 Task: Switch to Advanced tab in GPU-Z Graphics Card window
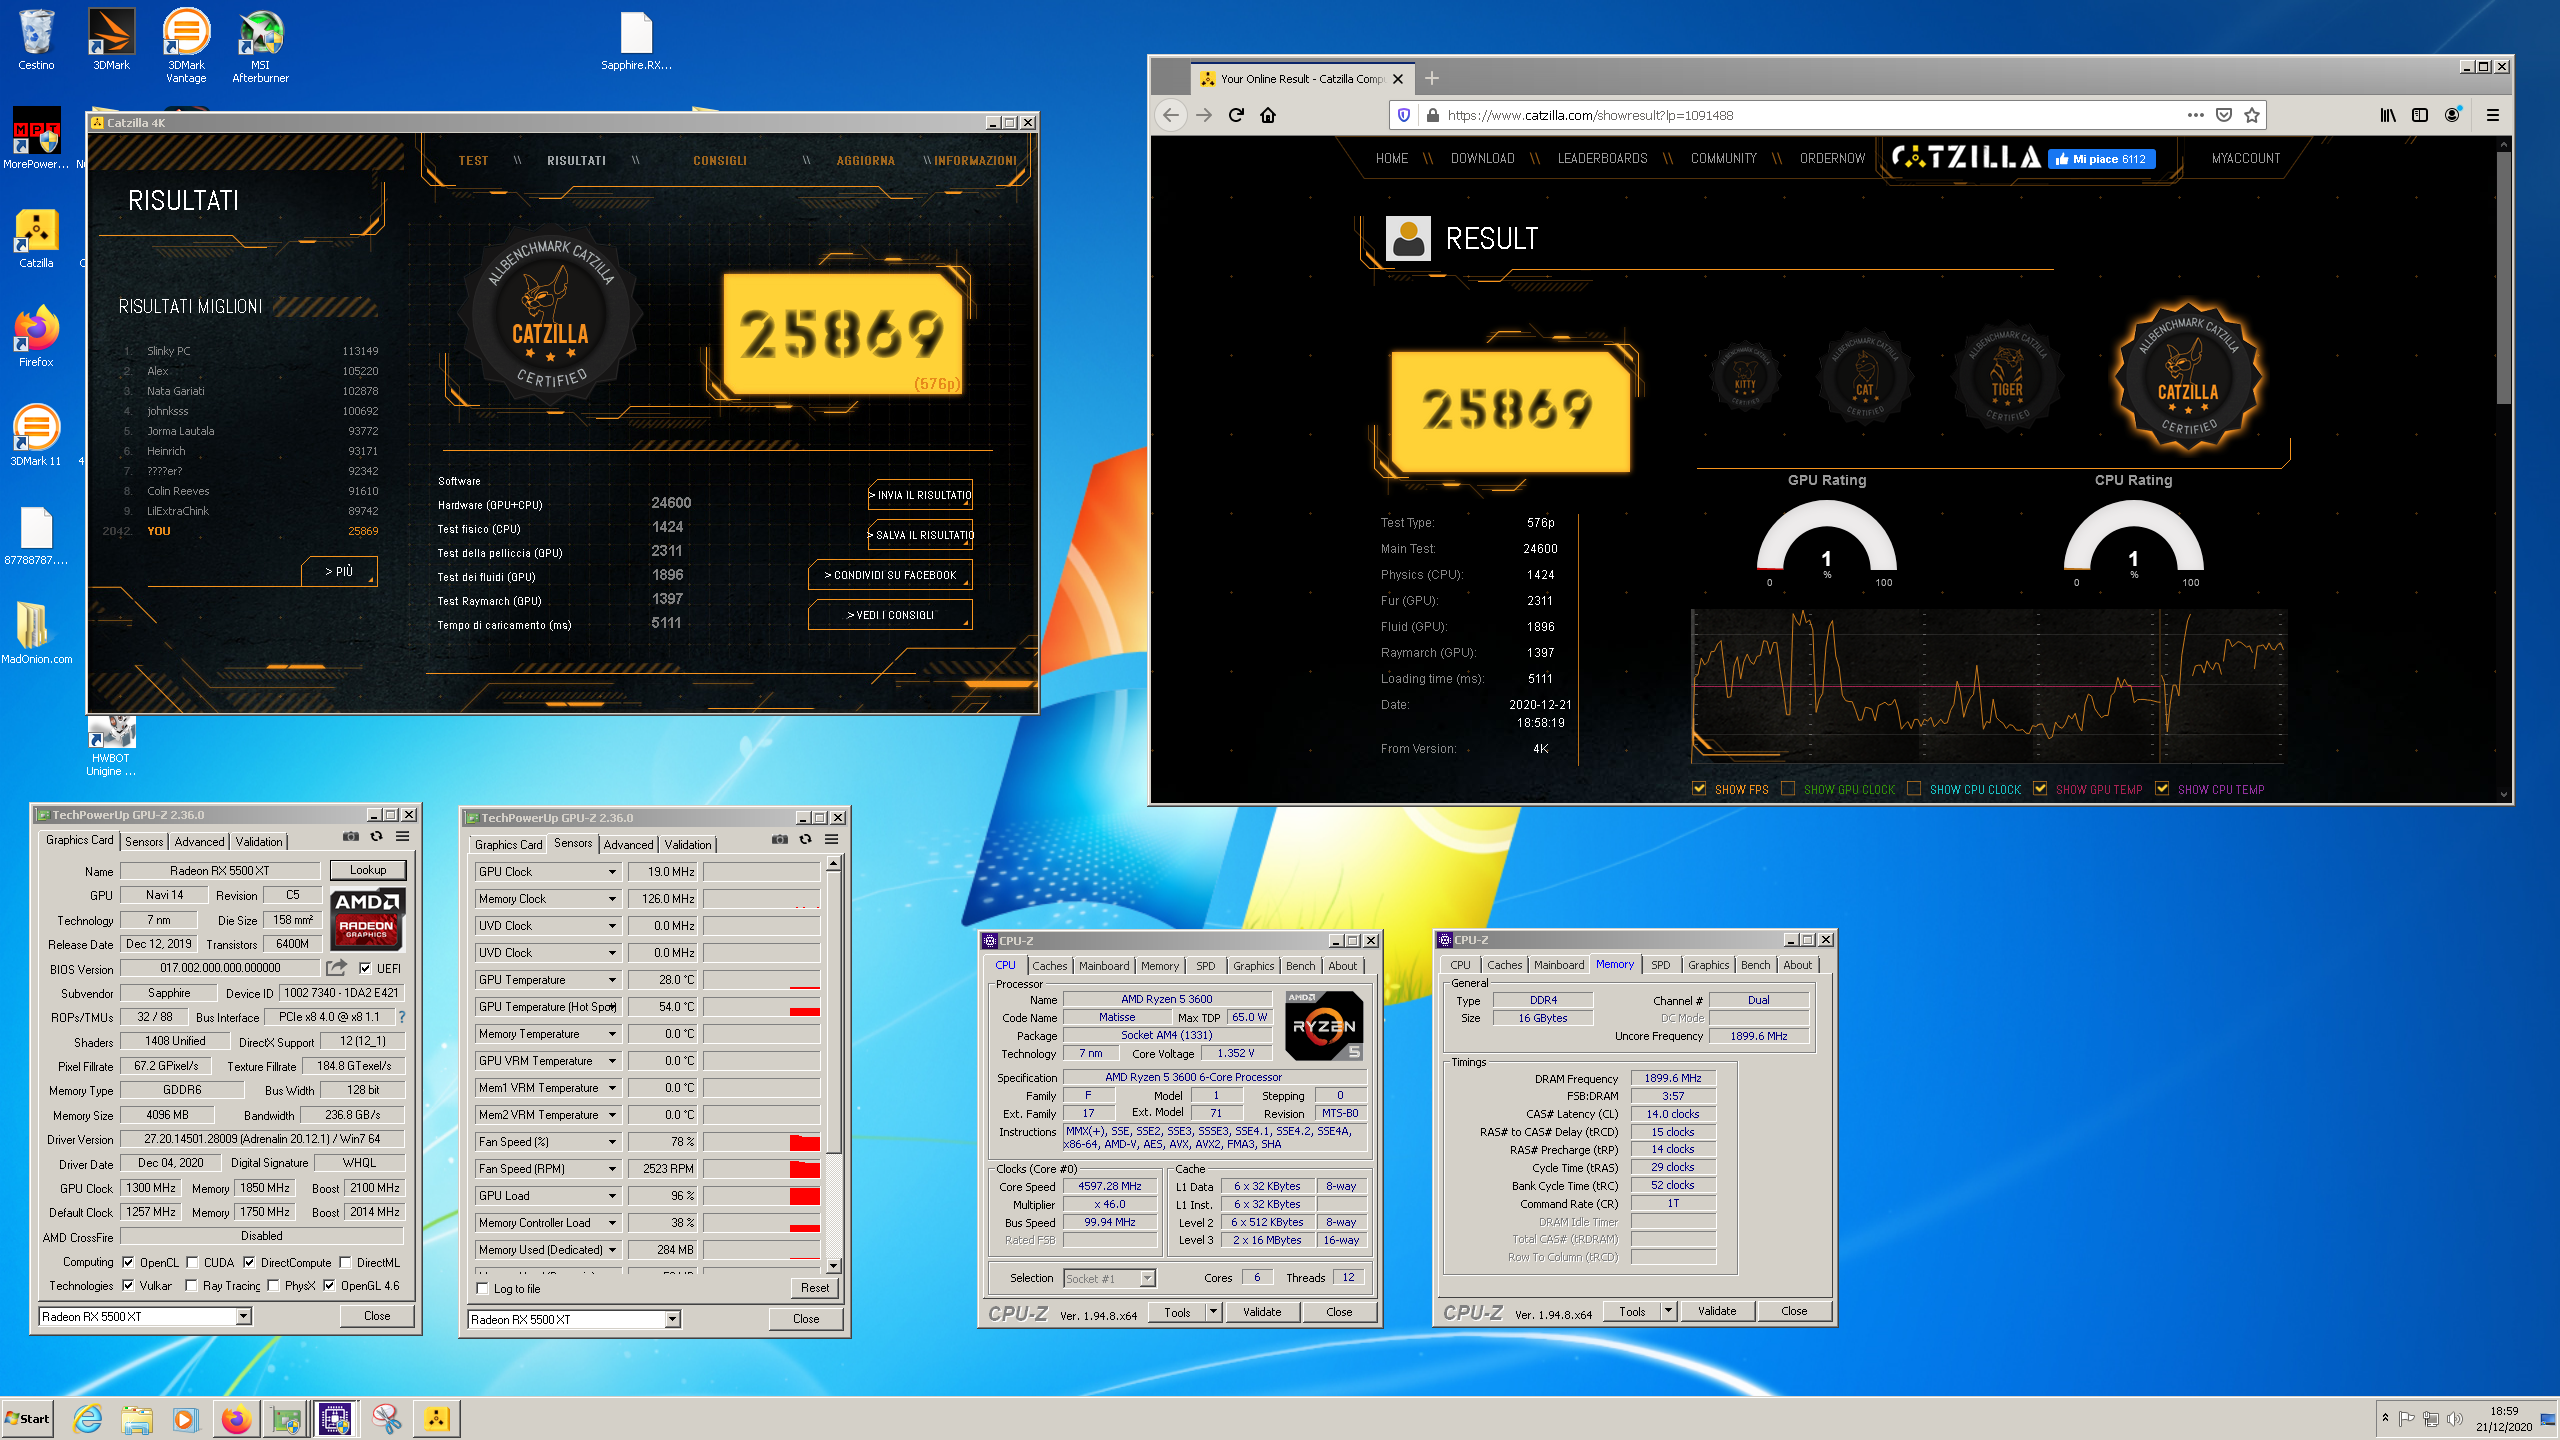coord(199,841)
